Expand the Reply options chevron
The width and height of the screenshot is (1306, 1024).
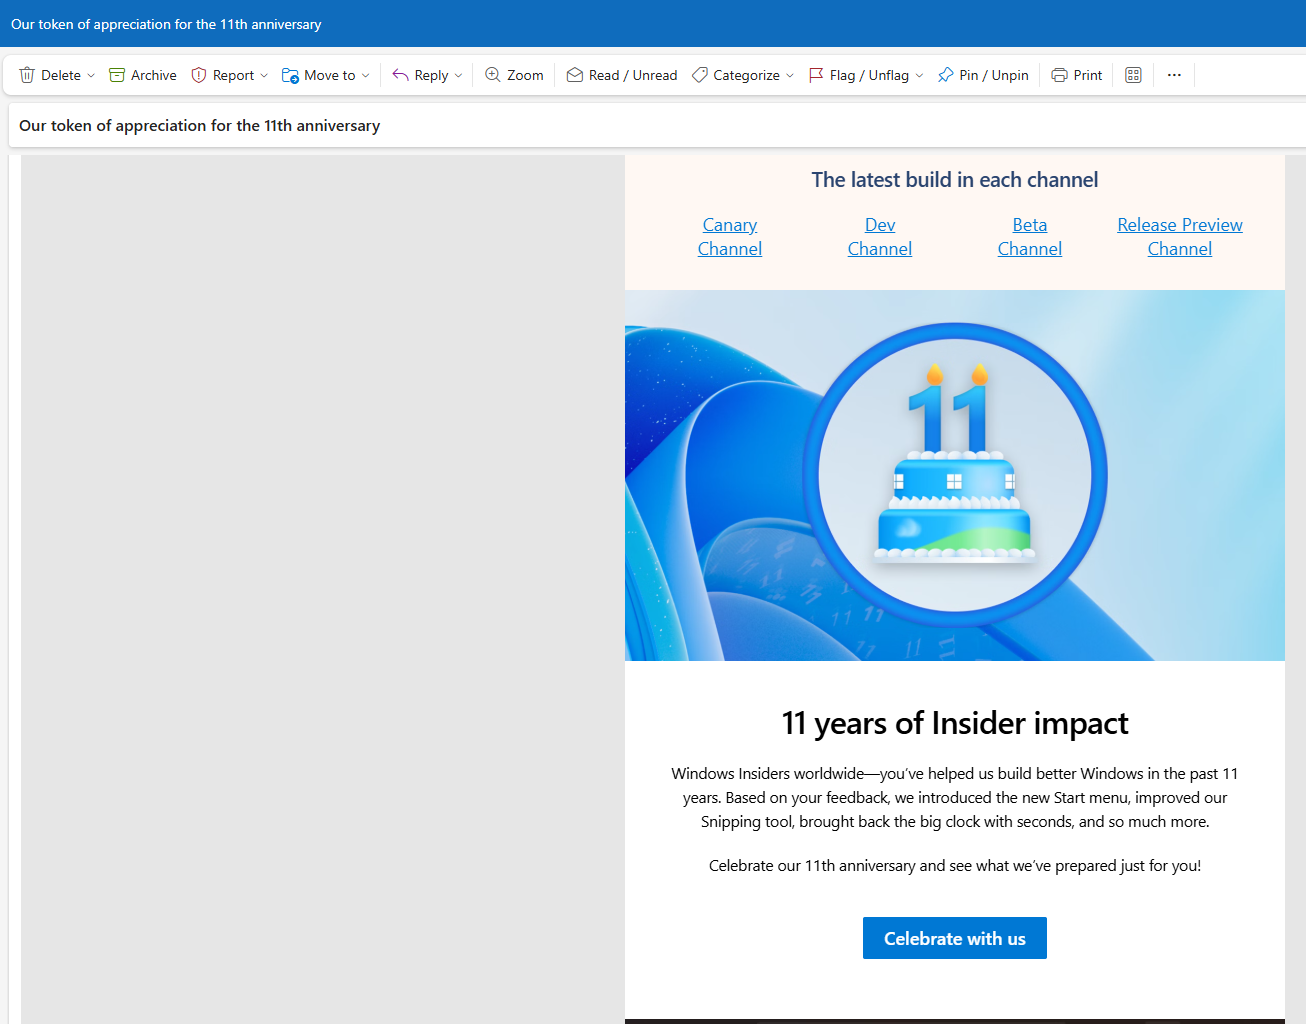(459, 75)
